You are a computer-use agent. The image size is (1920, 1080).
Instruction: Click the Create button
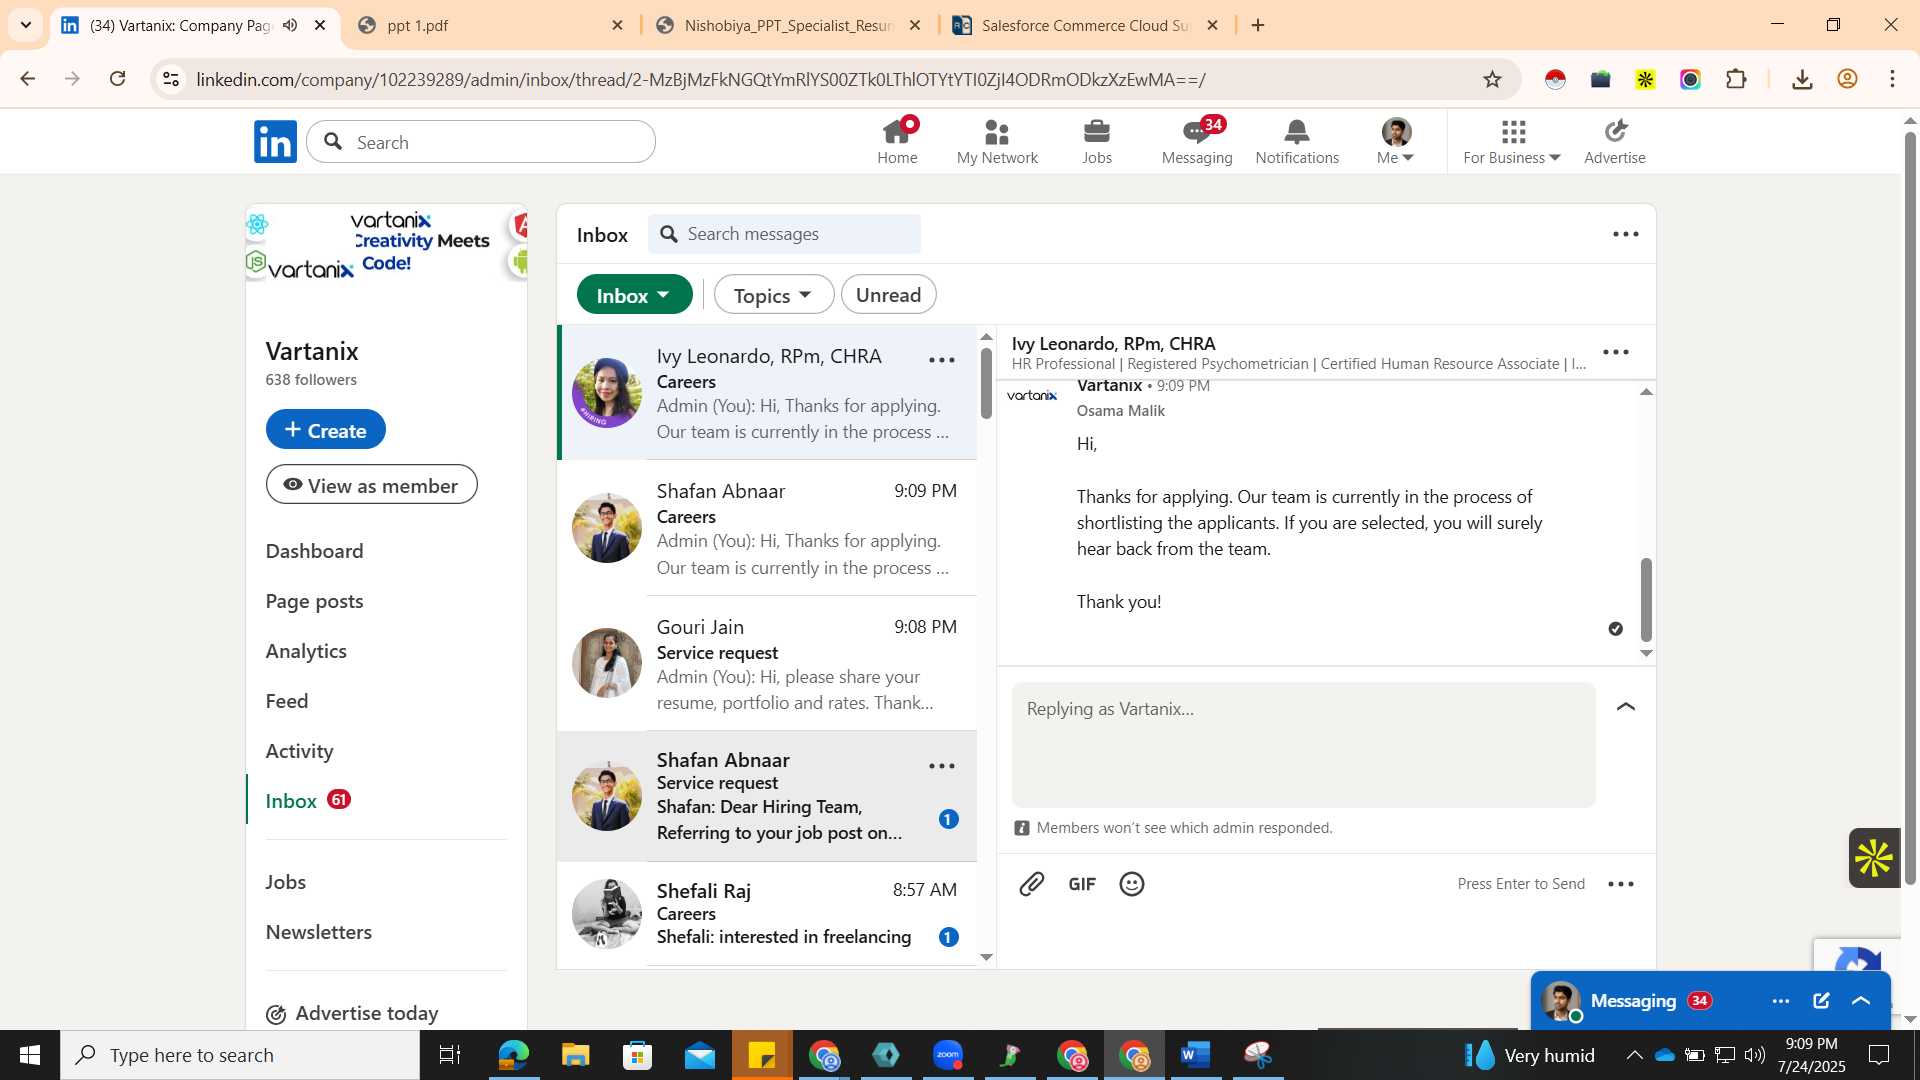(325, 429)
